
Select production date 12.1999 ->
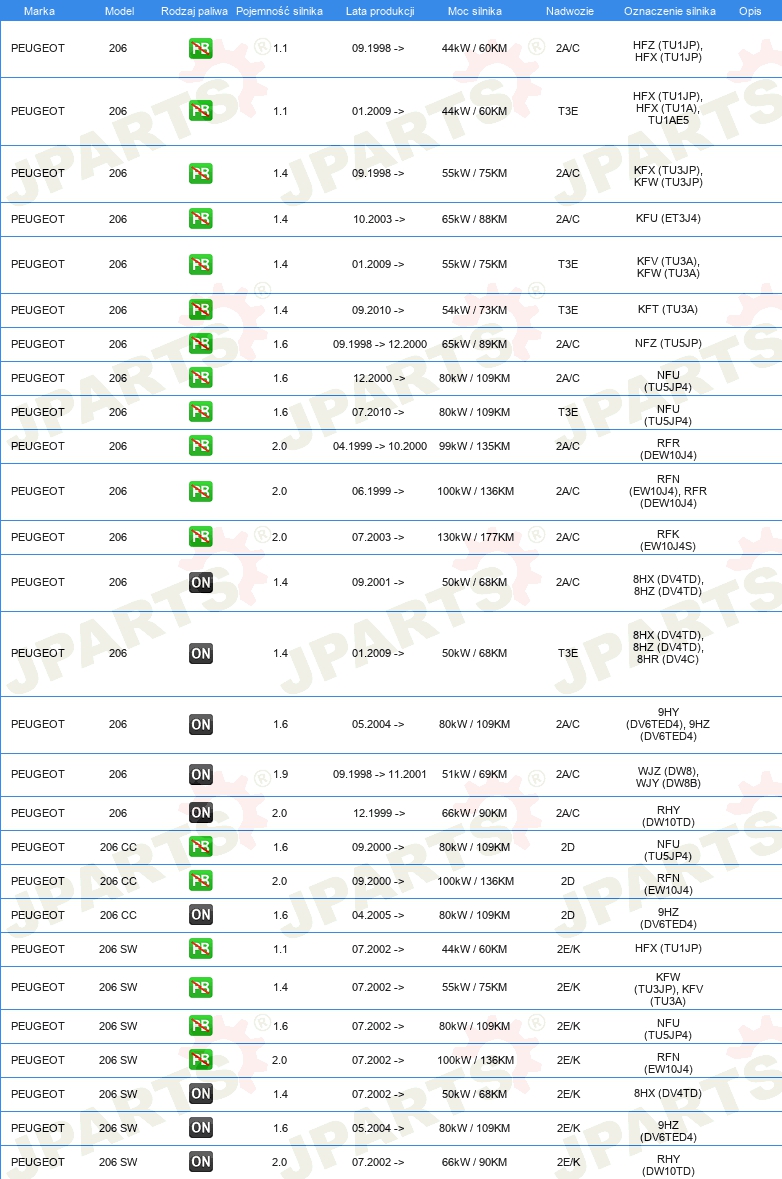coord(378,813)
